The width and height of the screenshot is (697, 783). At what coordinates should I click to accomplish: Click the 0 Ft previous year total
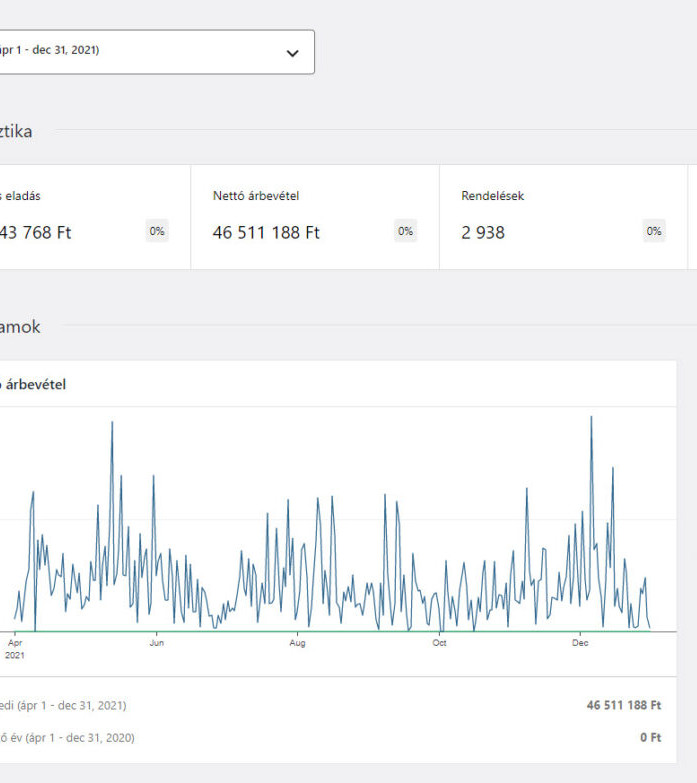(650, 738)
